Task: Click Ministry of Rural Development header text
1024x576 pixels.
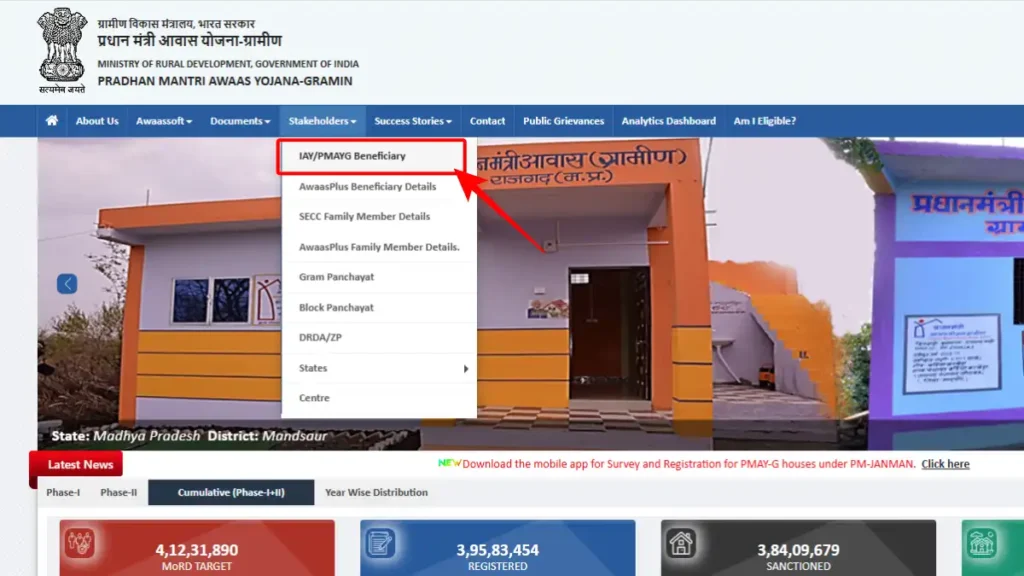Action: click(x=229, y=64)
